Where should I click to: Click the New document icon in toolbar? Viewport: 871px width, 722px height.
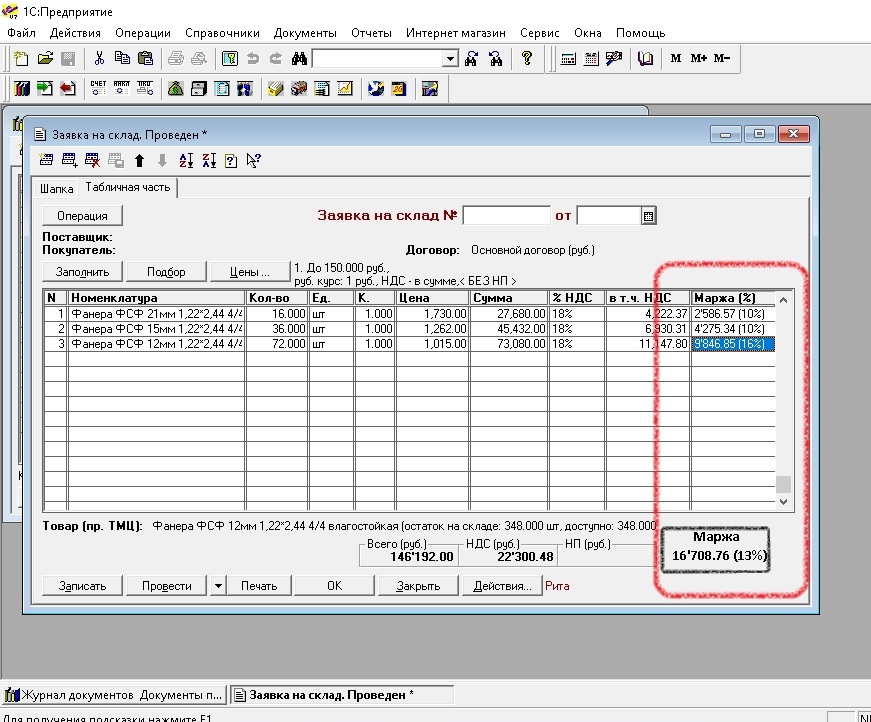click(21, 59)
